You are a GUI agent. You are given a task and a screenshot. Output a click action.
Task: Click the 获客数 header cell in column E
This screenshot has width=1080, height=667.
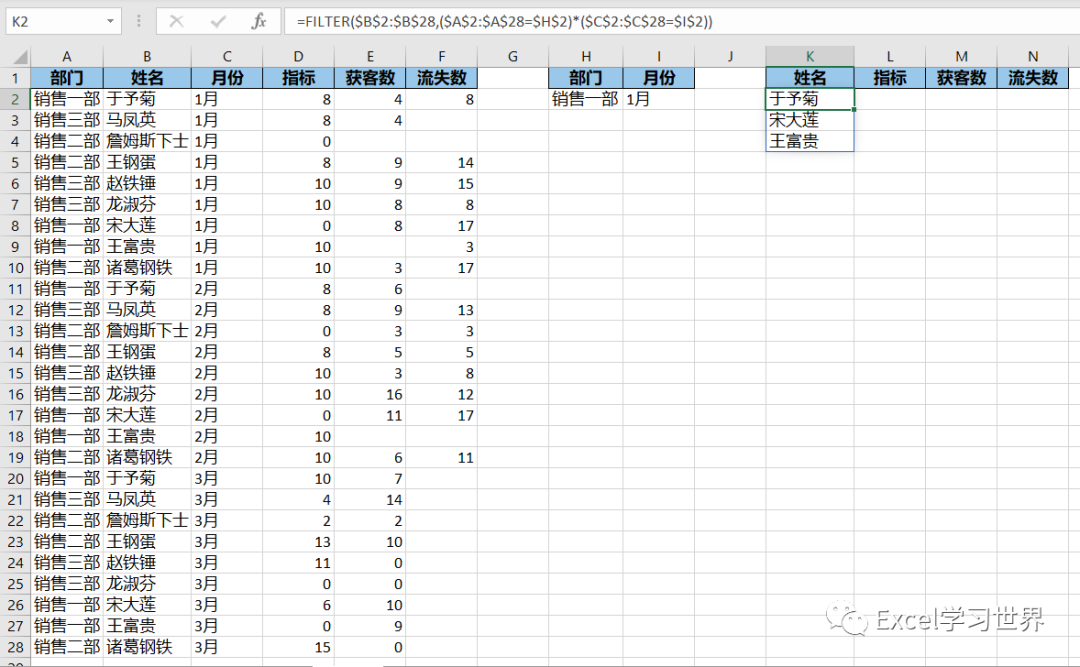(370, 78)
